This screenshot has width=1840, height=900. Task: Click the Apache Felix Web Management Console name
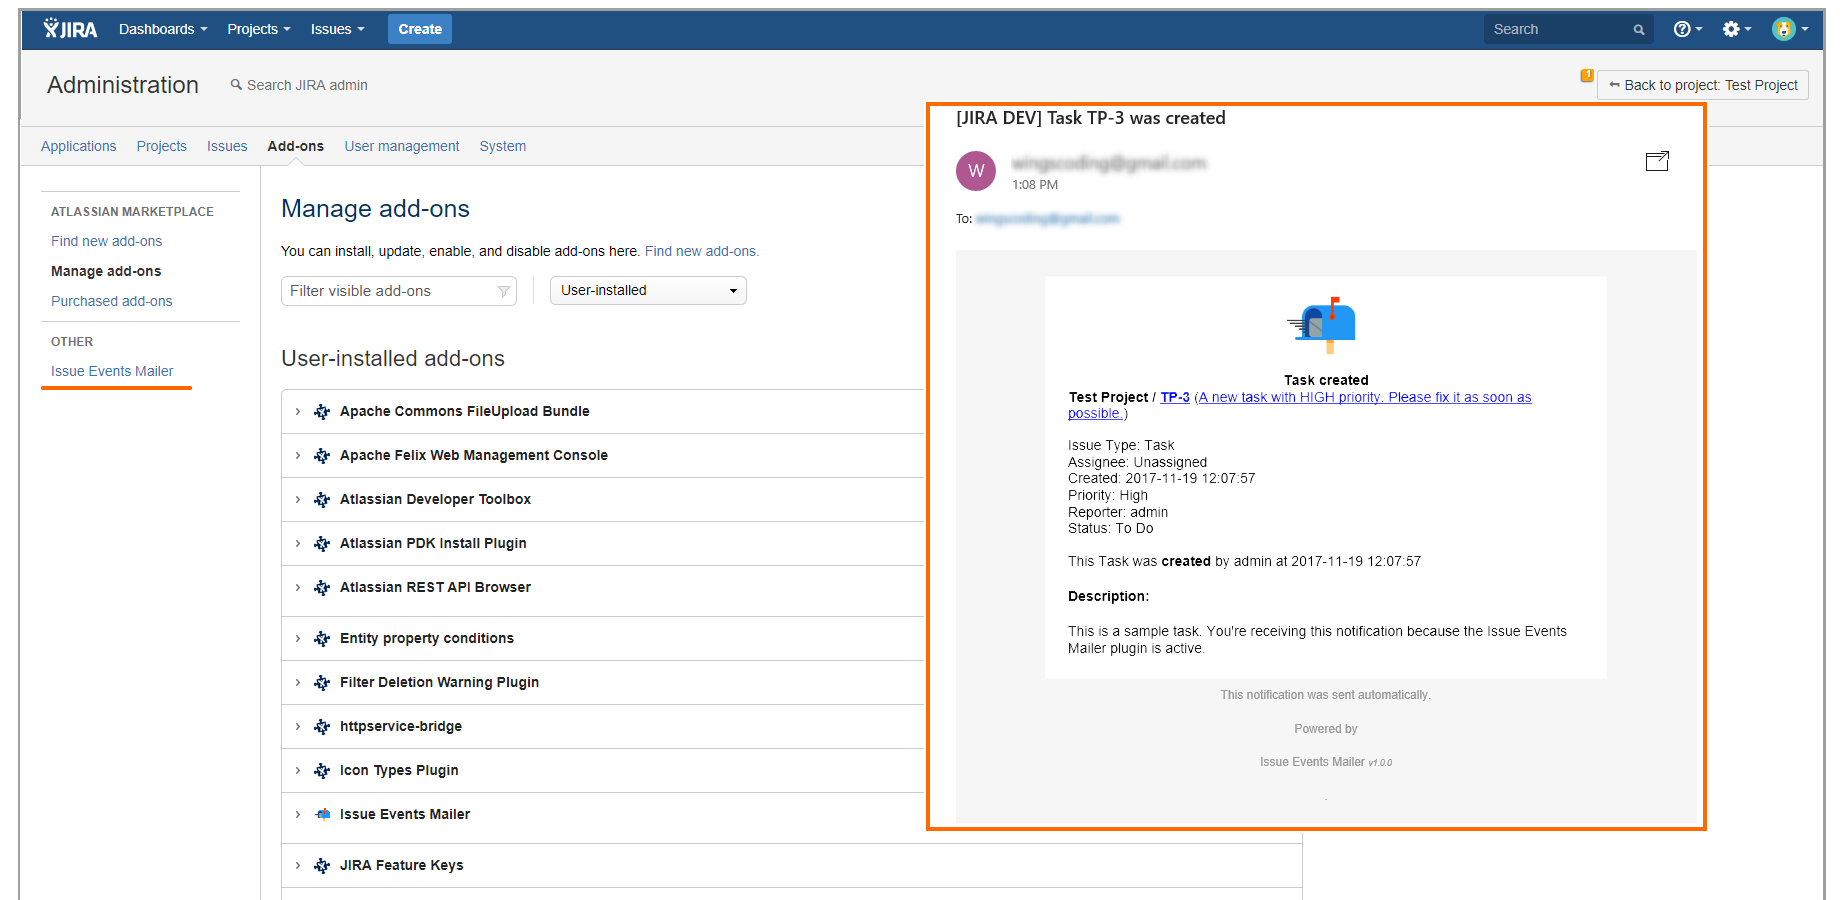click(474, 455)
